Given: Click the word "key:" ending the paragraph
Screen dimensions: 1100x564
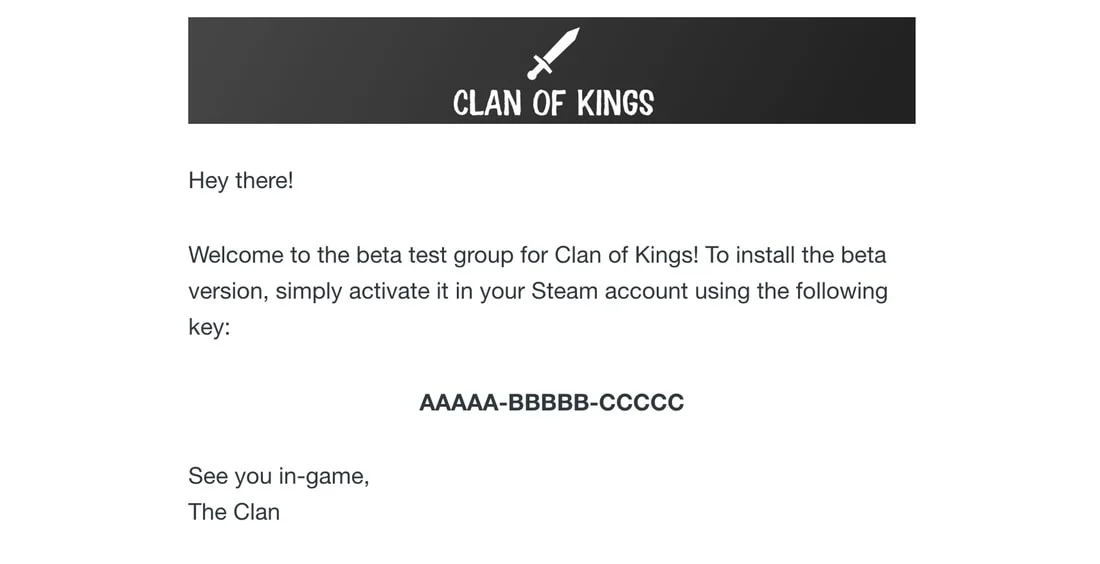Looking at the screenshot, I should coord(209,328).
